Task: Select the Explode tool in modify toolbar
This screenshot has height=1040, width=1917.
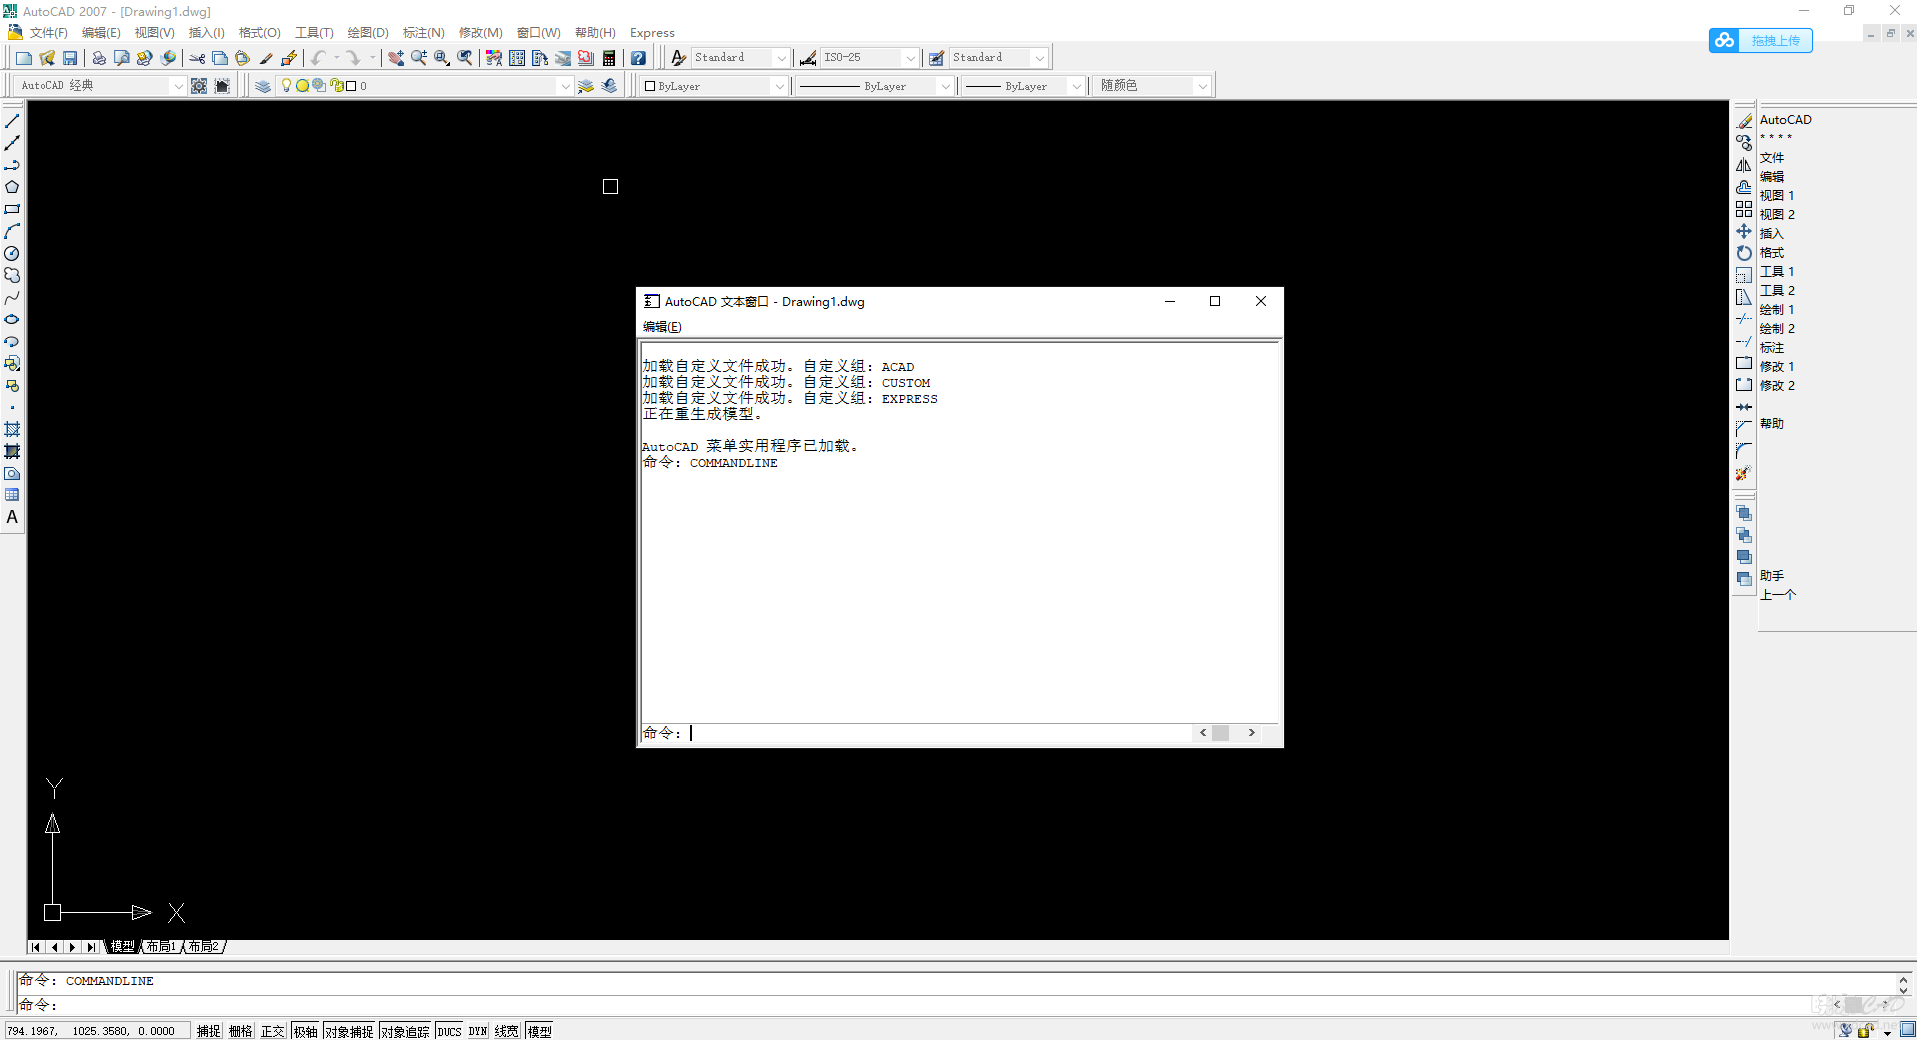Action: [1744, 473]
